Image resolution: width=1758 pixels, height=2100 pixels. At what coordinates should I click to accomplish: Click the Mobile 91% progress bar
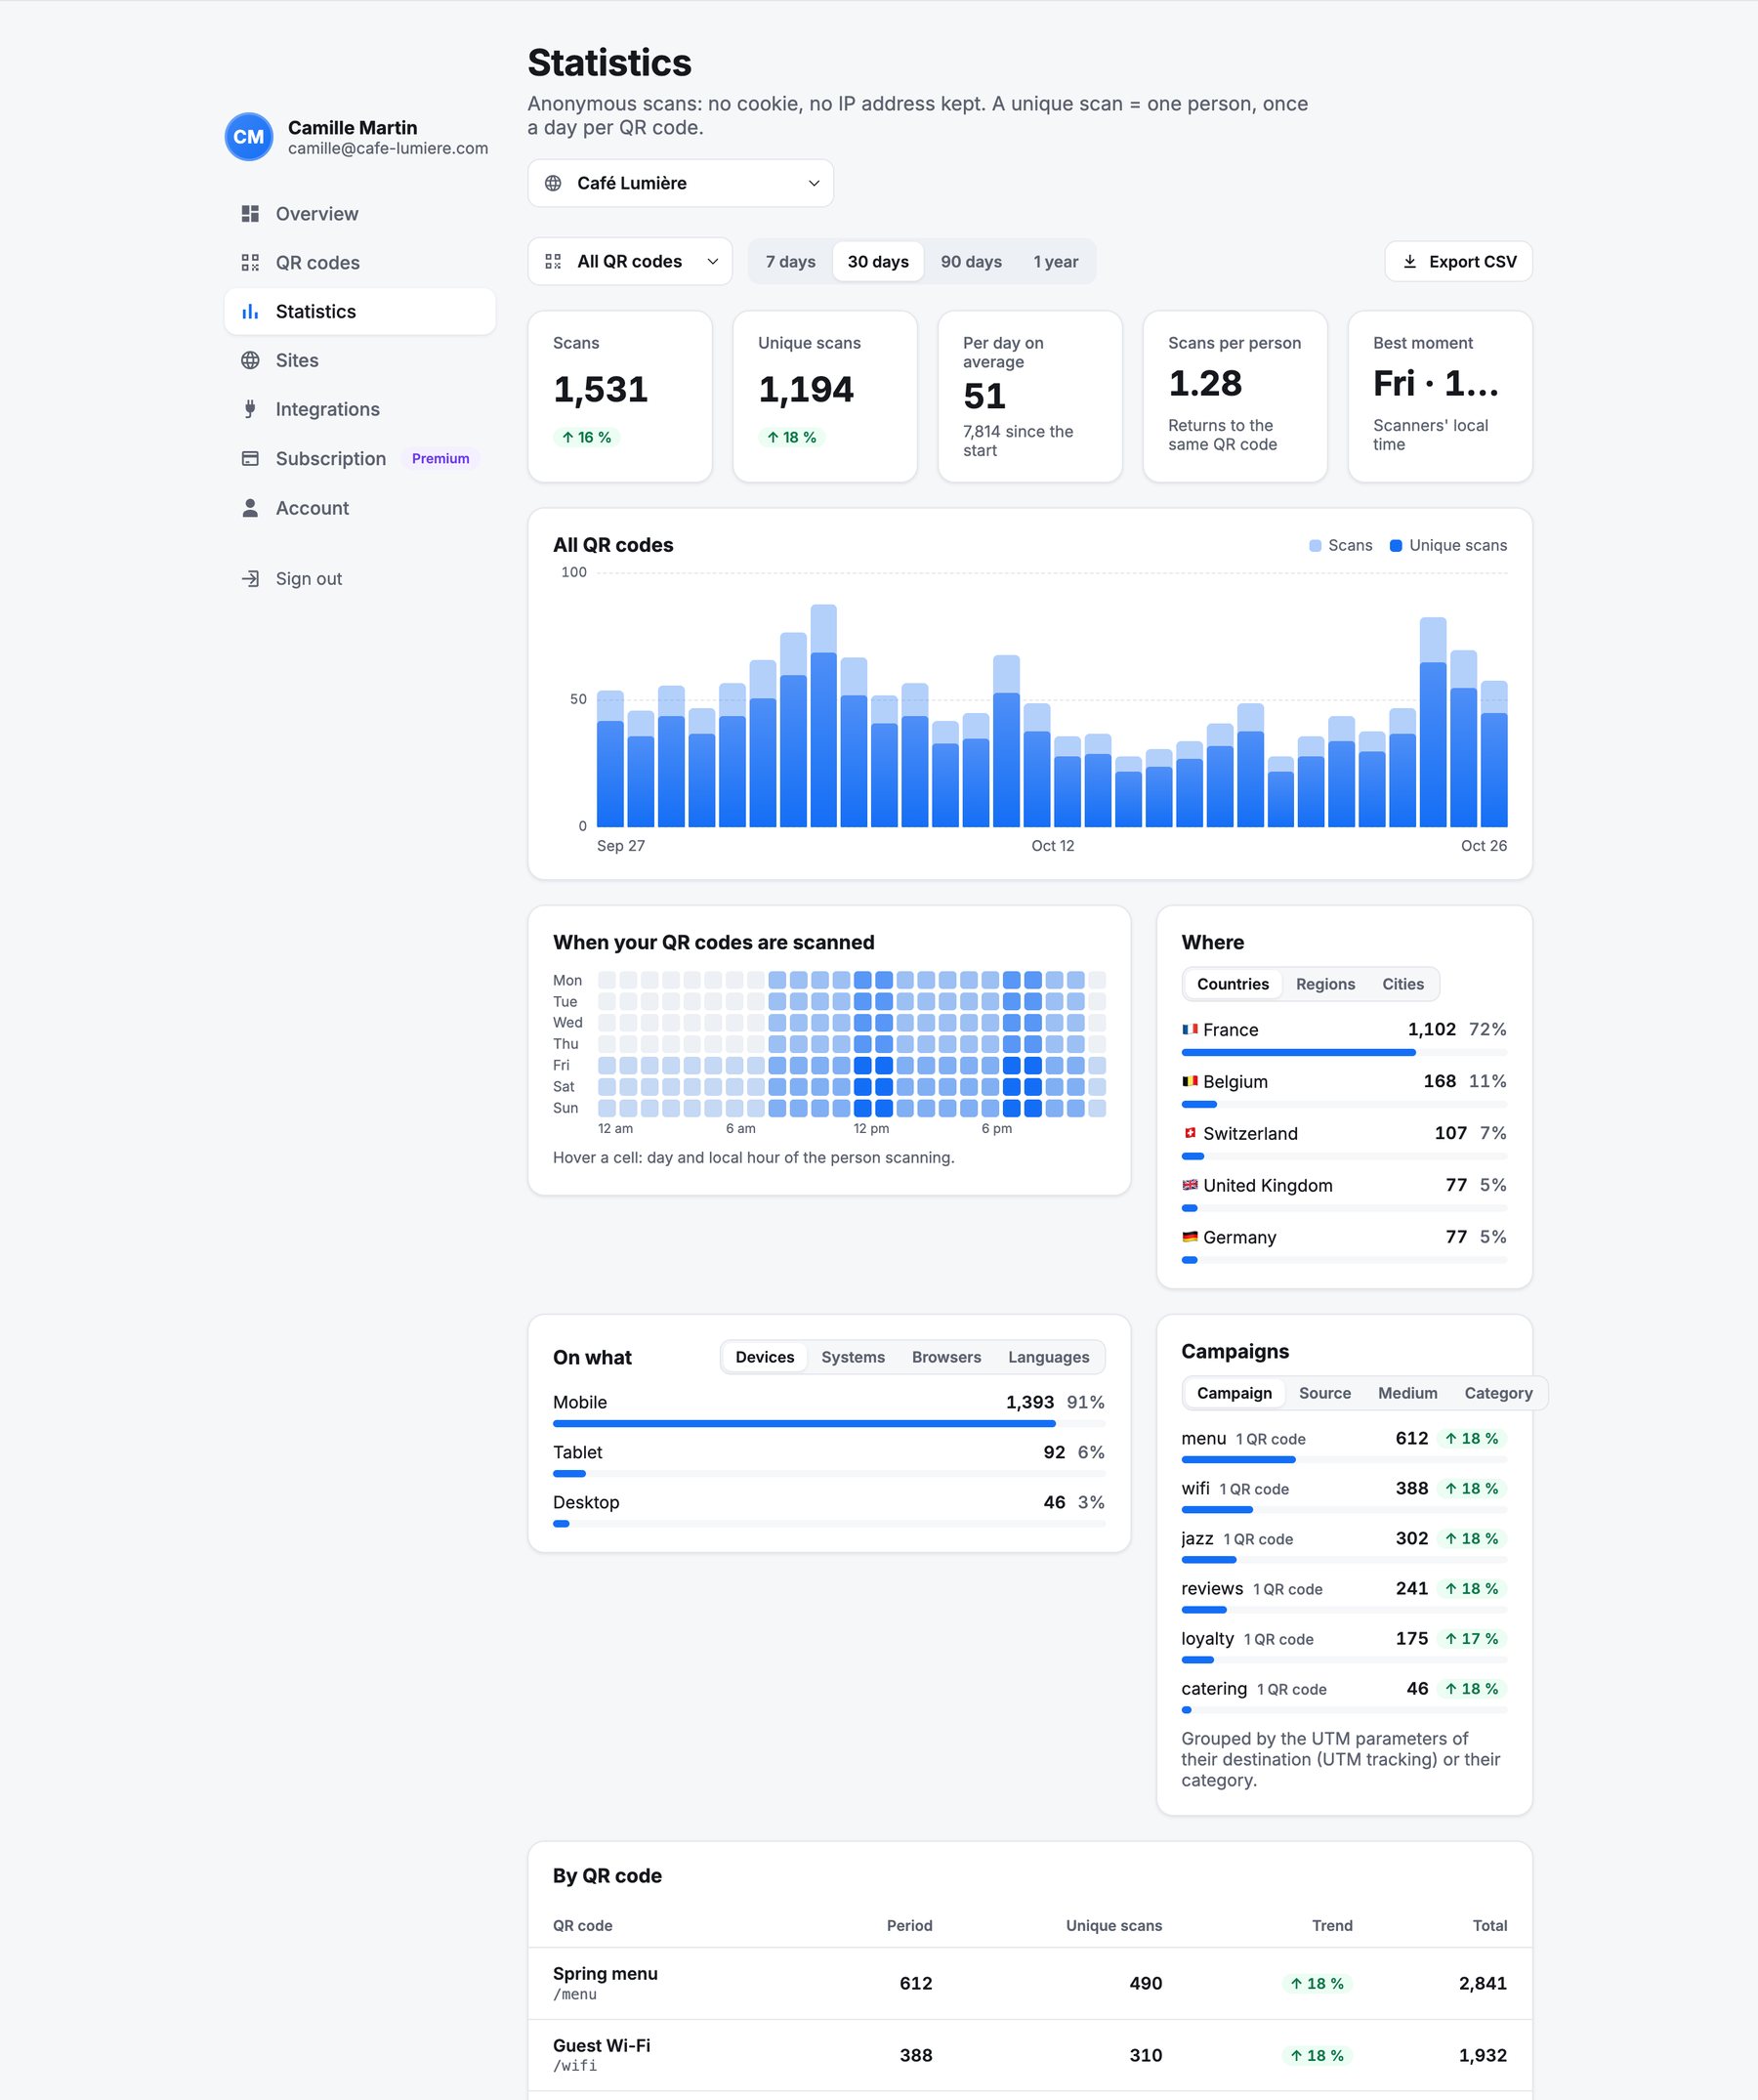click(829, 1423)
